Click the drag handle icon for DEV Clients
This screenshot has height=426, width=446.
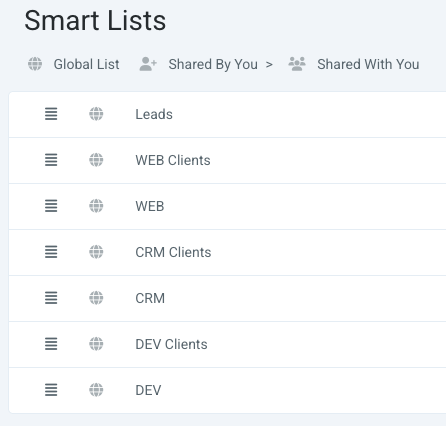(51, 344)
